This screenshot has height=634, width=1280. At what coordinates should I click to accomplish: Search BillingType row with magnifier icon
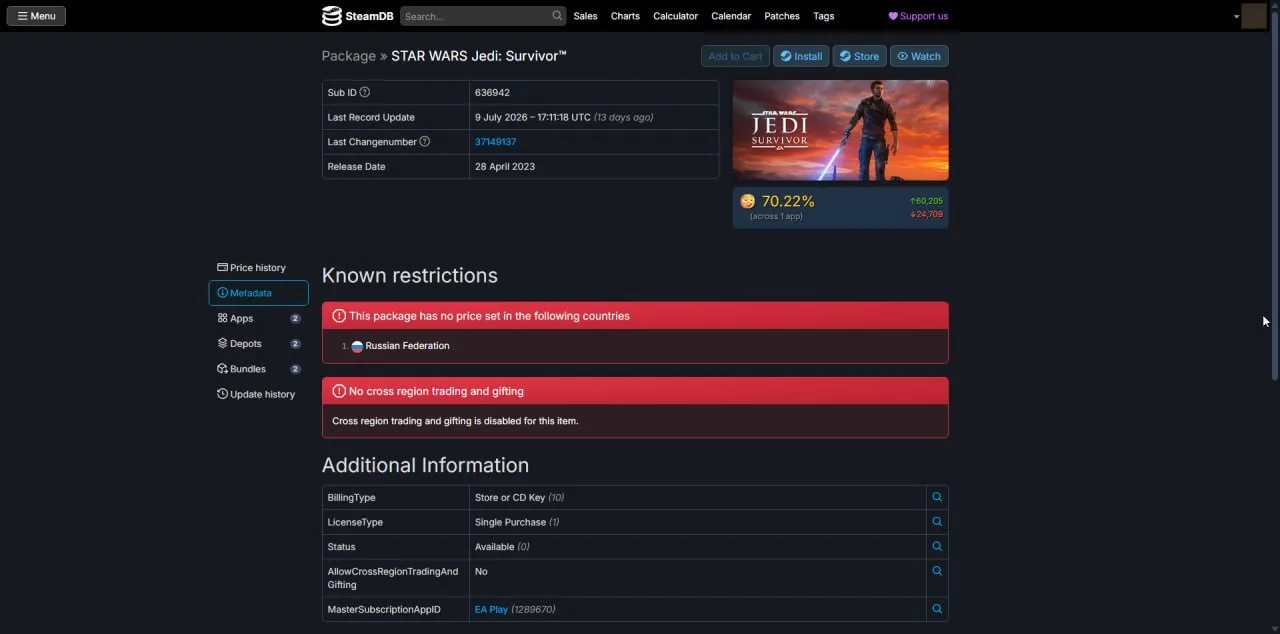tap(937, 497)
